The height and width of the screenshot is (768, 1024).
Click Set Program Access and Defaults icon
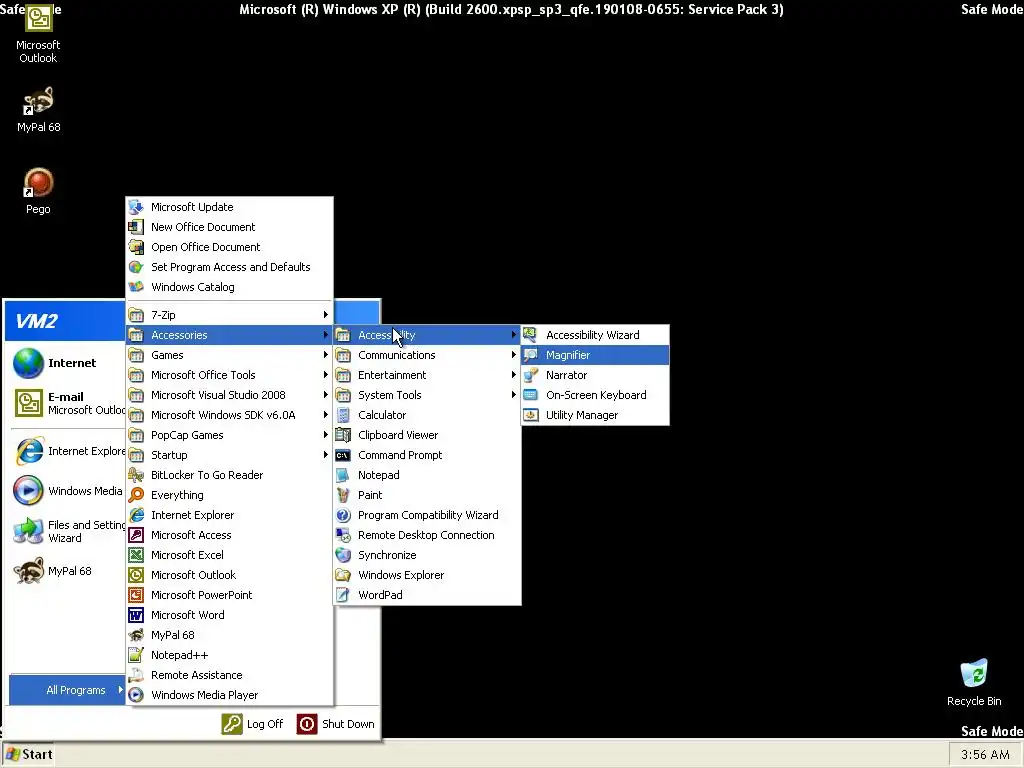tap(136, 267)
